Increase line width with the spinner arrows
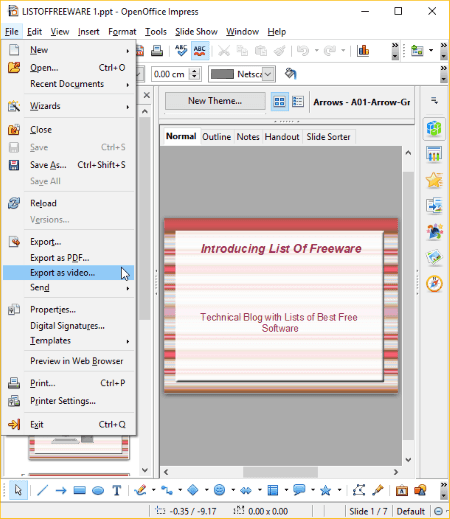 tap(194, 71)
